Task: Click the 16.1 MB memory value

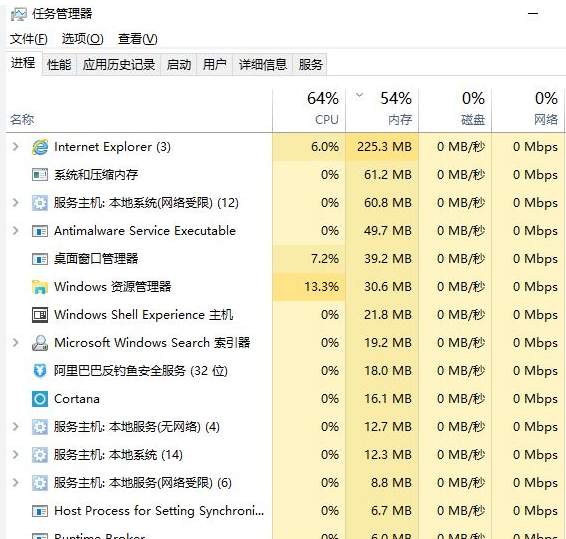Action: tap(388, 399)
